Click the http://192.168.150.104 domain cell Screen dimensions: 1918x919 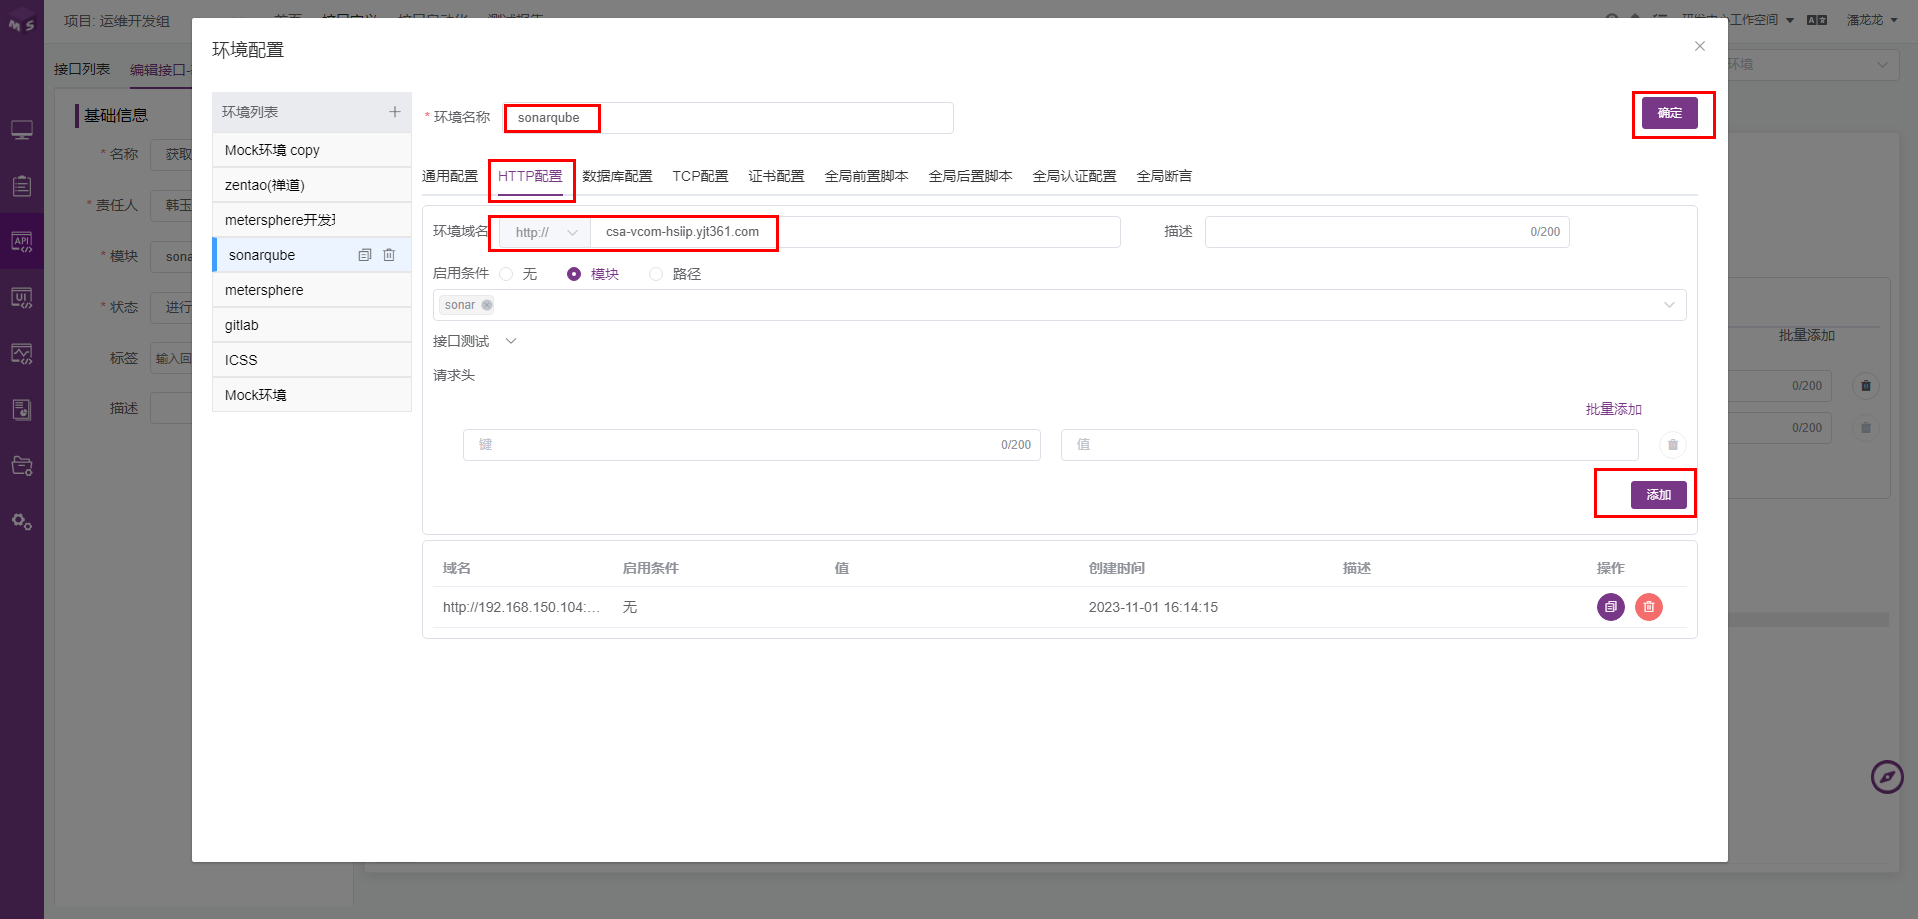tap(521, 607)
